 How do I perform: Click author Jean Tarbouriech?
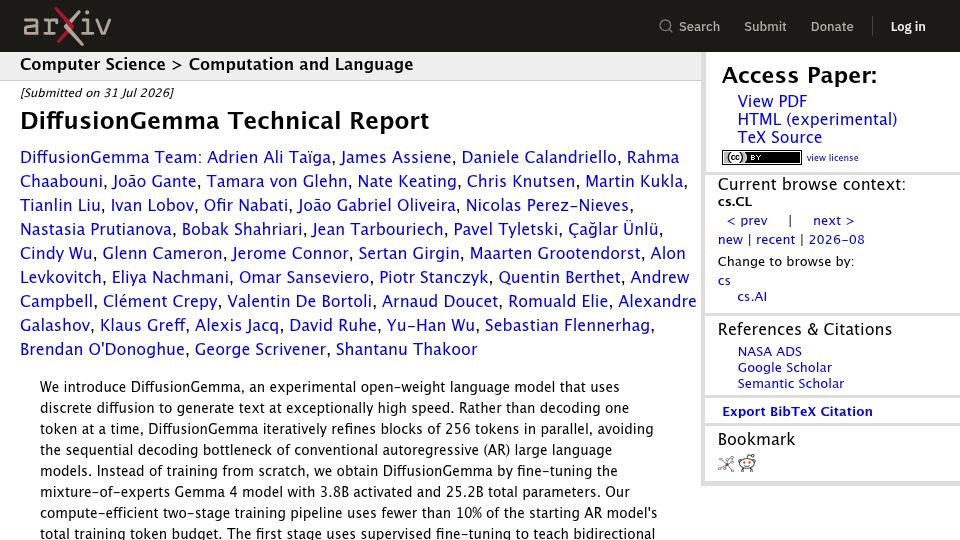(x=378, y=229)
